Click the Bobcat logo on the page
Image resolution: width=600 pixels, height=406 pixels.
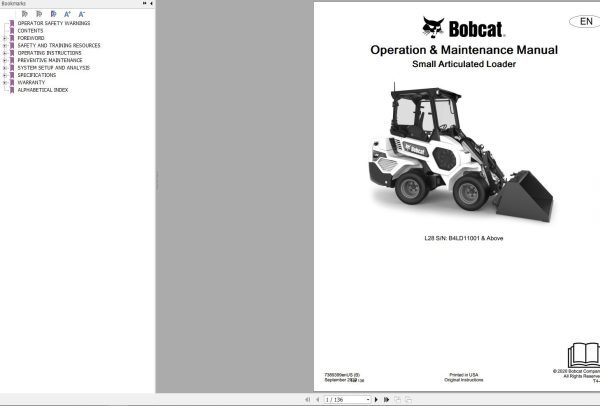click(x=463, y=28)
